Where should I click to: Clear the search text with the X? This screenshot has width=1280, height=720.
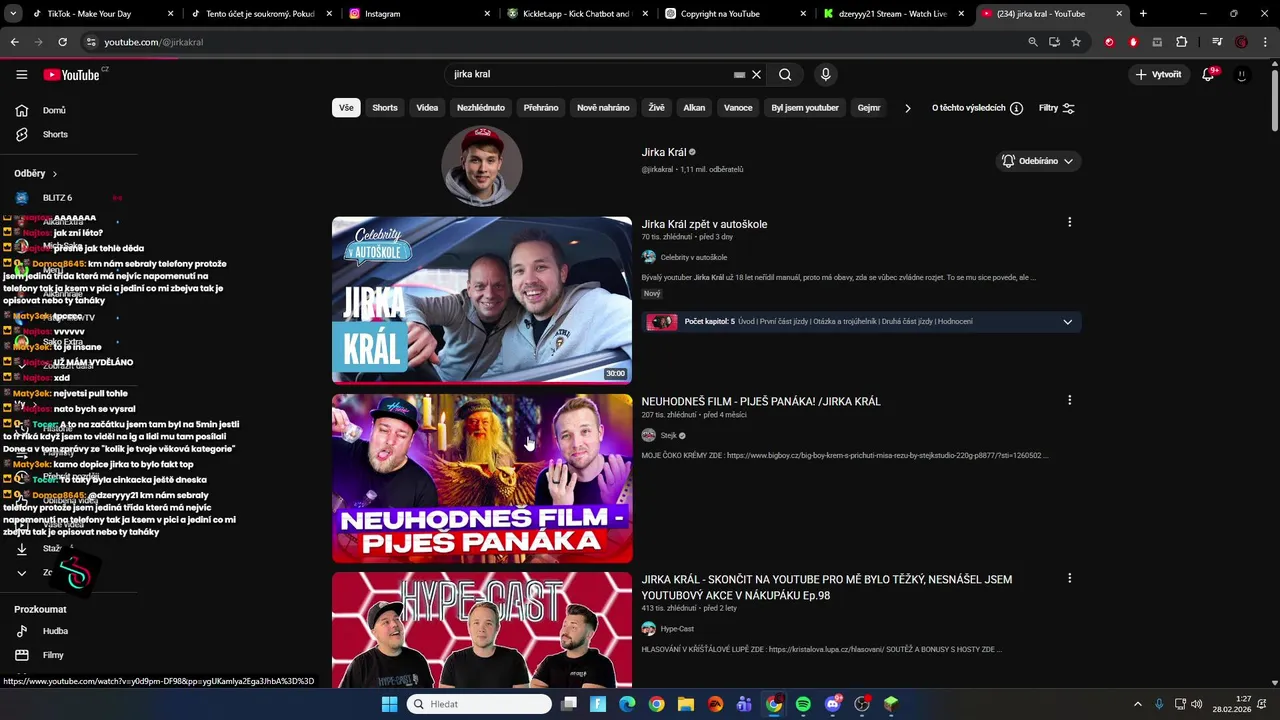(756, 74)
